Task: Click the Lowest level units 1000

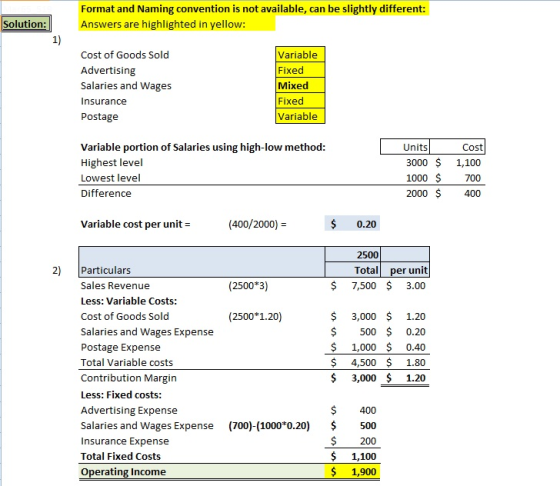Action: click(416, 178)
